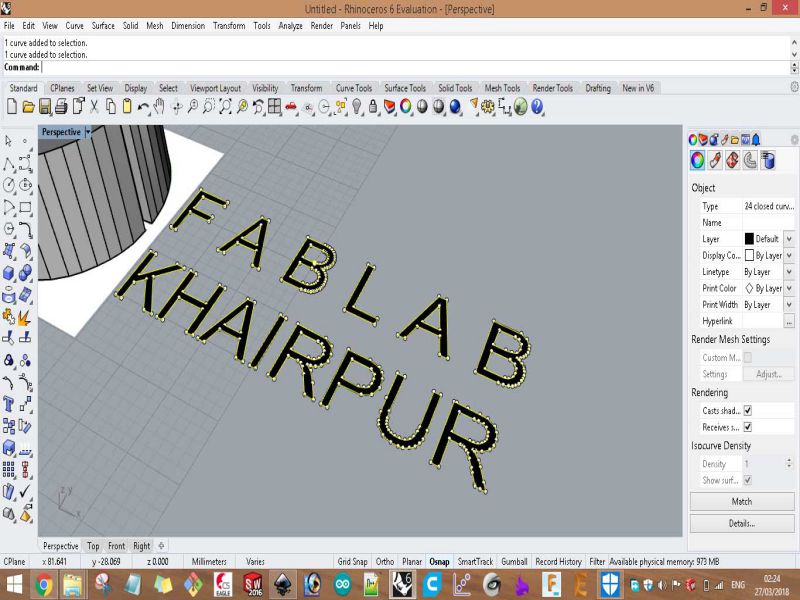The height and width of the screenshot is (600, 800).
Task: Open the Material paintbrush properties icon
Action: [x=715, y=161]
